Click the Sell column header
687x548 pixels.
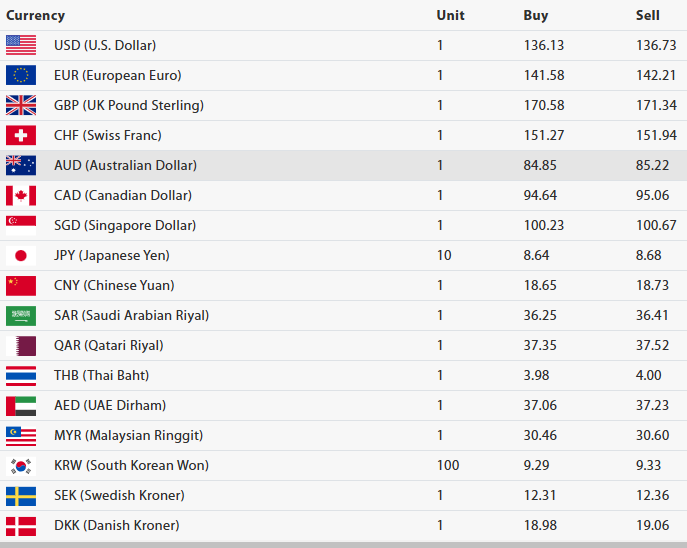coord(648,15)
